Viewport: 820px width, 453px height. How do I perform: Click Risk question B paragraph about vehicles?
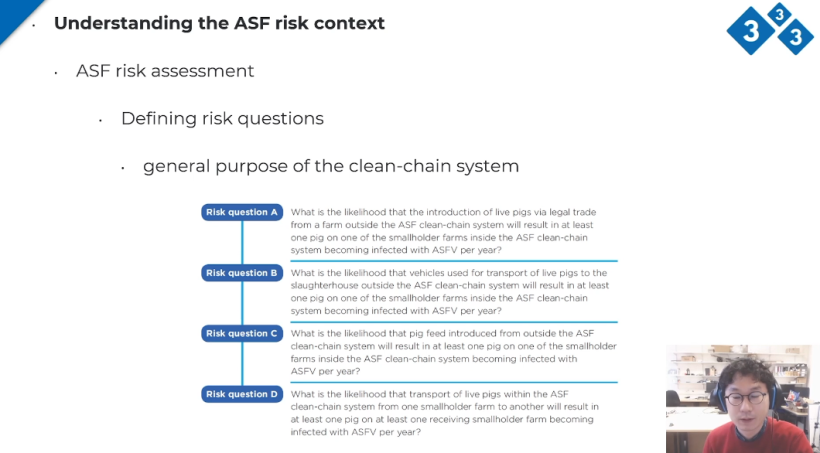click(450, 292)
